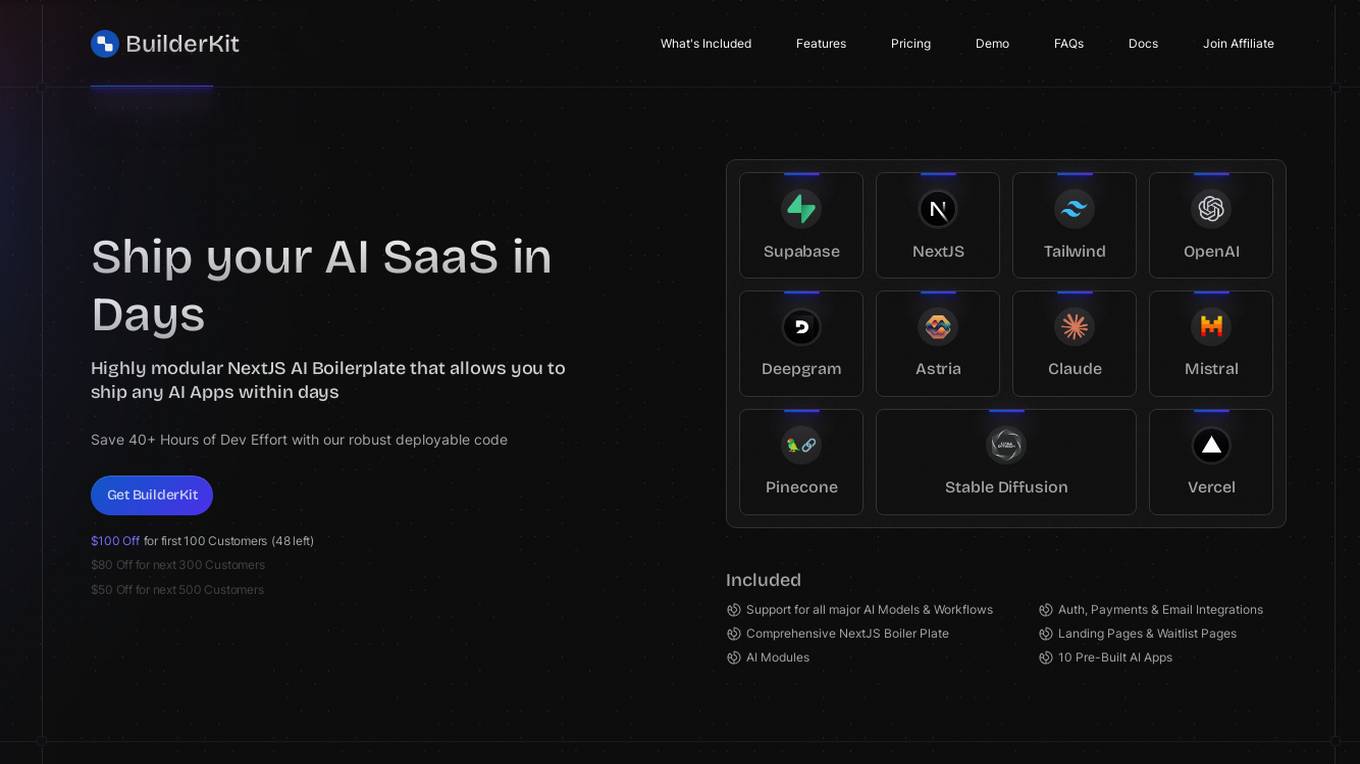Screen dimensions: 1360x764
Task: Open FAQs in the navbar
Action: tap(1069, 44)
